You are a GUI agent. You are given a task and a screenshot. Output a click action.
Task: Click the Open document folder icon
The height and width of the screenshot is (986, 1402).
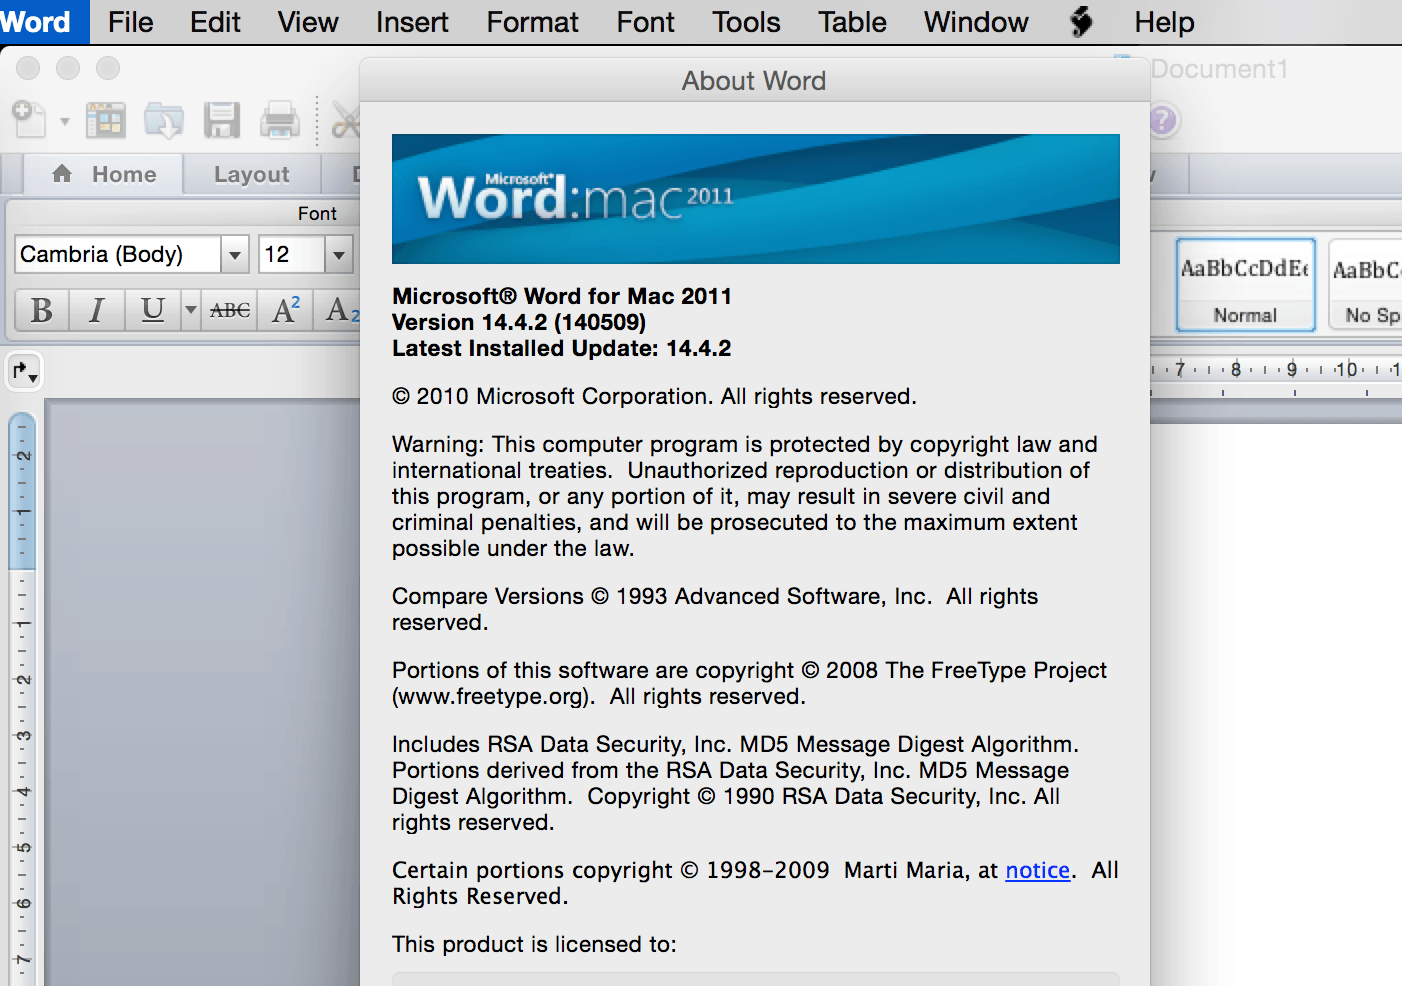164,121
